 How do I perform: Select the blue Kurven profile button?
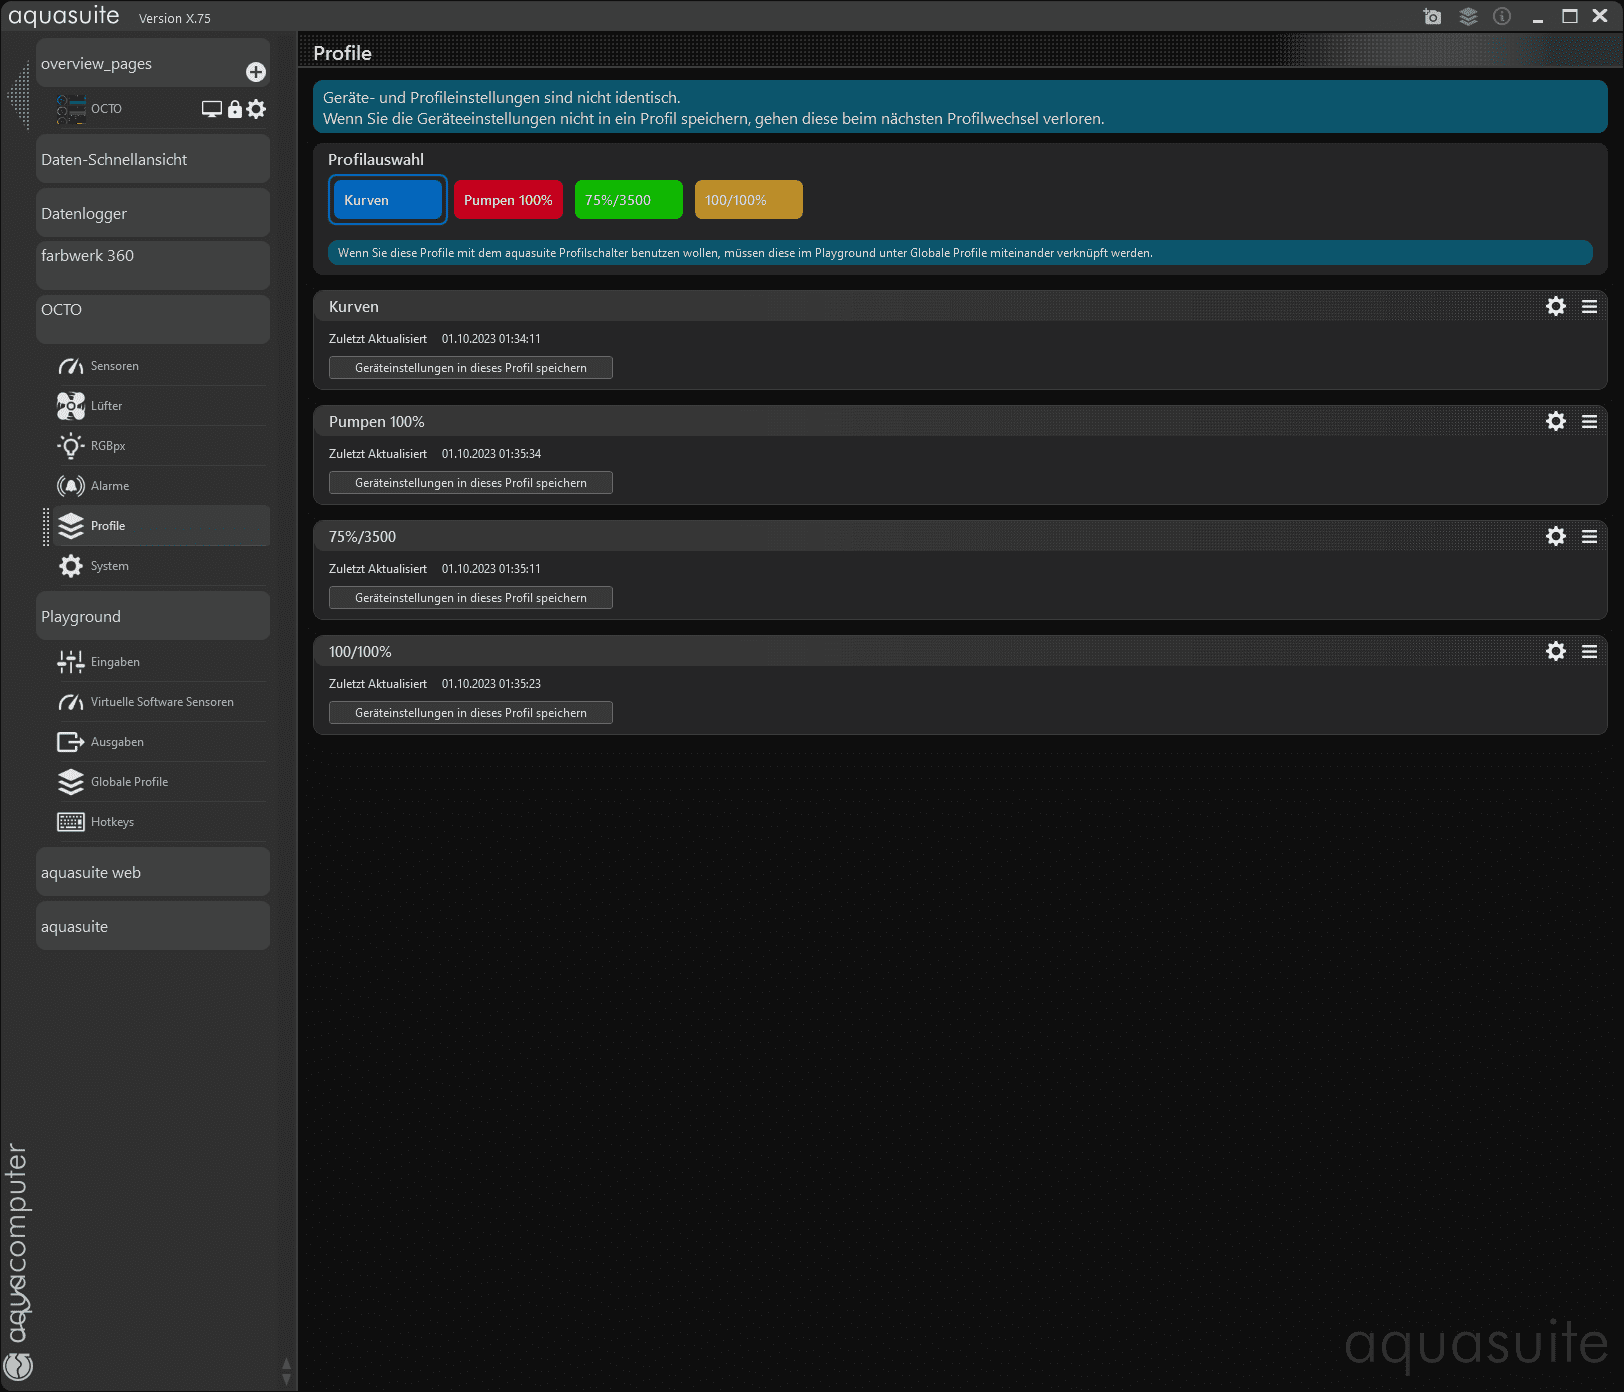coord(388,200)
